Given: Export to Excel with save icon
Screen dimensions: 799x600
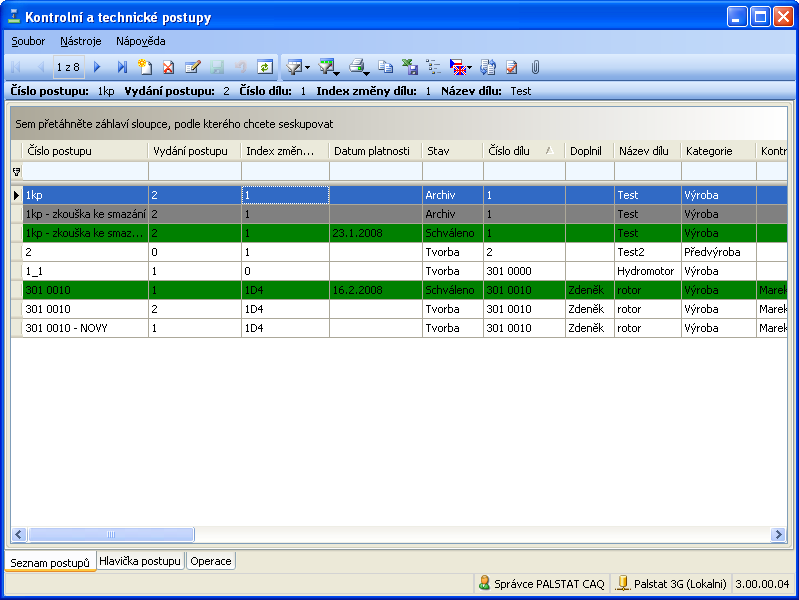Looking at the screenshot, I should tap(410, 67).
